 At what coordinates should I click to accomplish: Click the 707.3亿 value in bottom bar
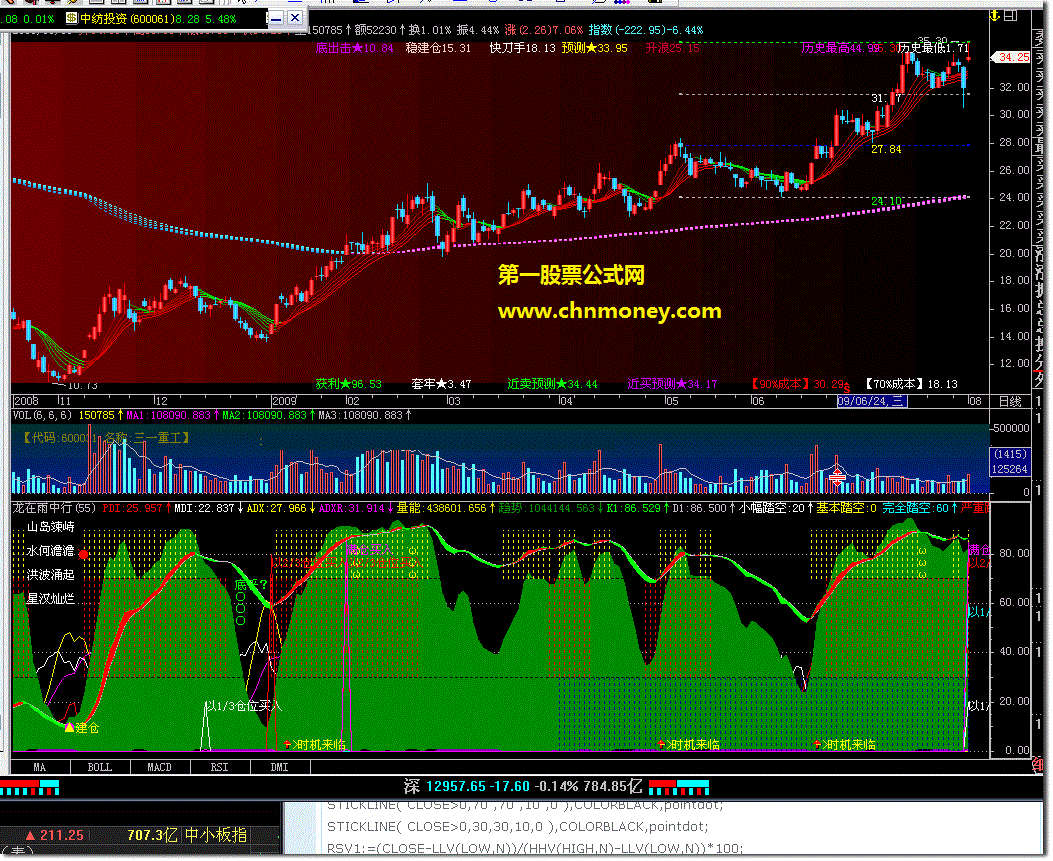click(x=152, y=835)
